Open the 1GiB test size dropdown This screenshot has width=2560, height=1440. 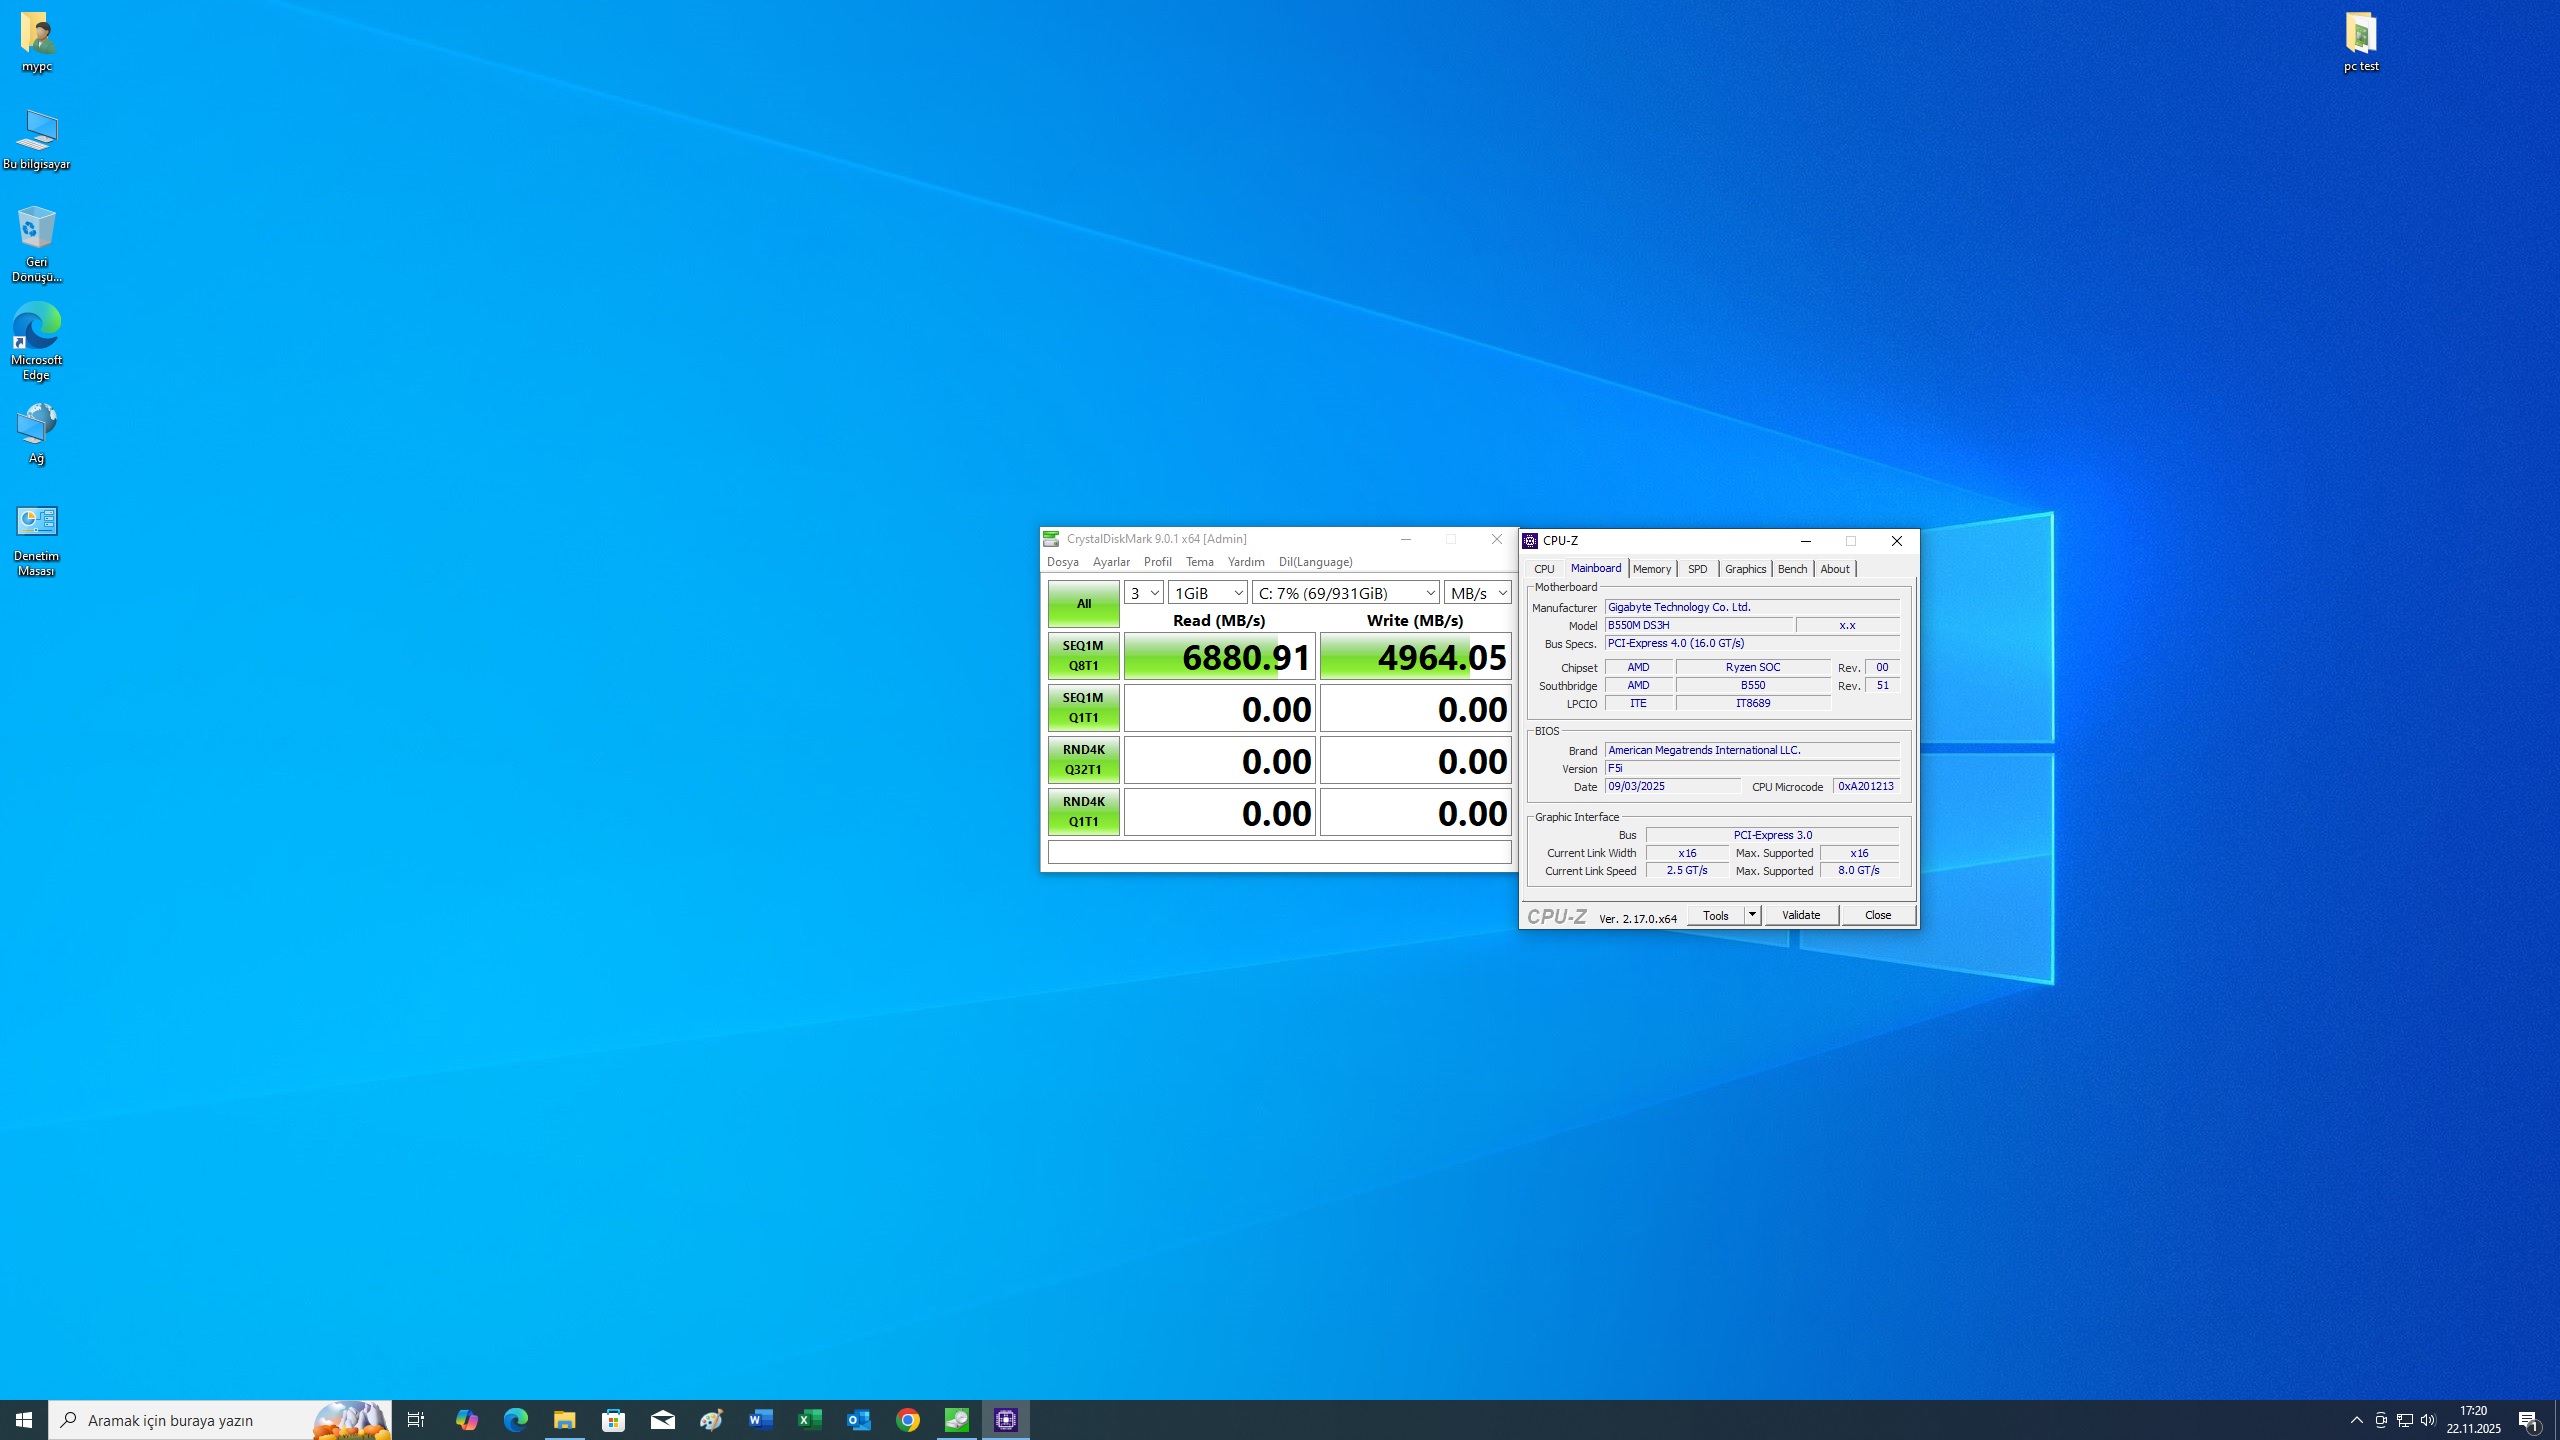[1207, 593]
